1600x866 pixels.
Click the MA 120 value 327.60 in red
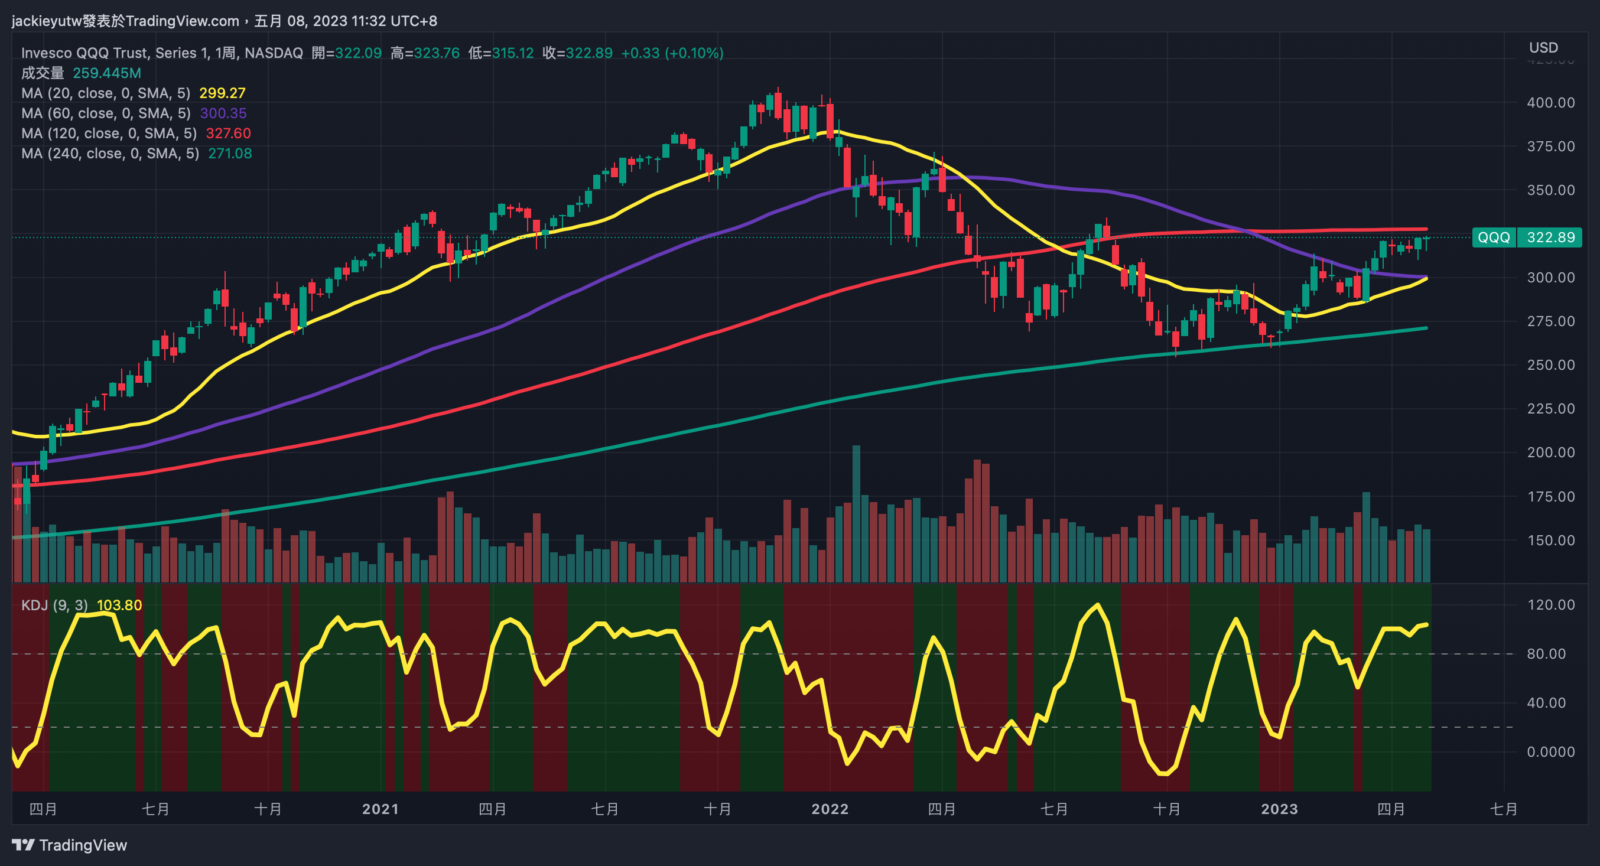(228, 133)
